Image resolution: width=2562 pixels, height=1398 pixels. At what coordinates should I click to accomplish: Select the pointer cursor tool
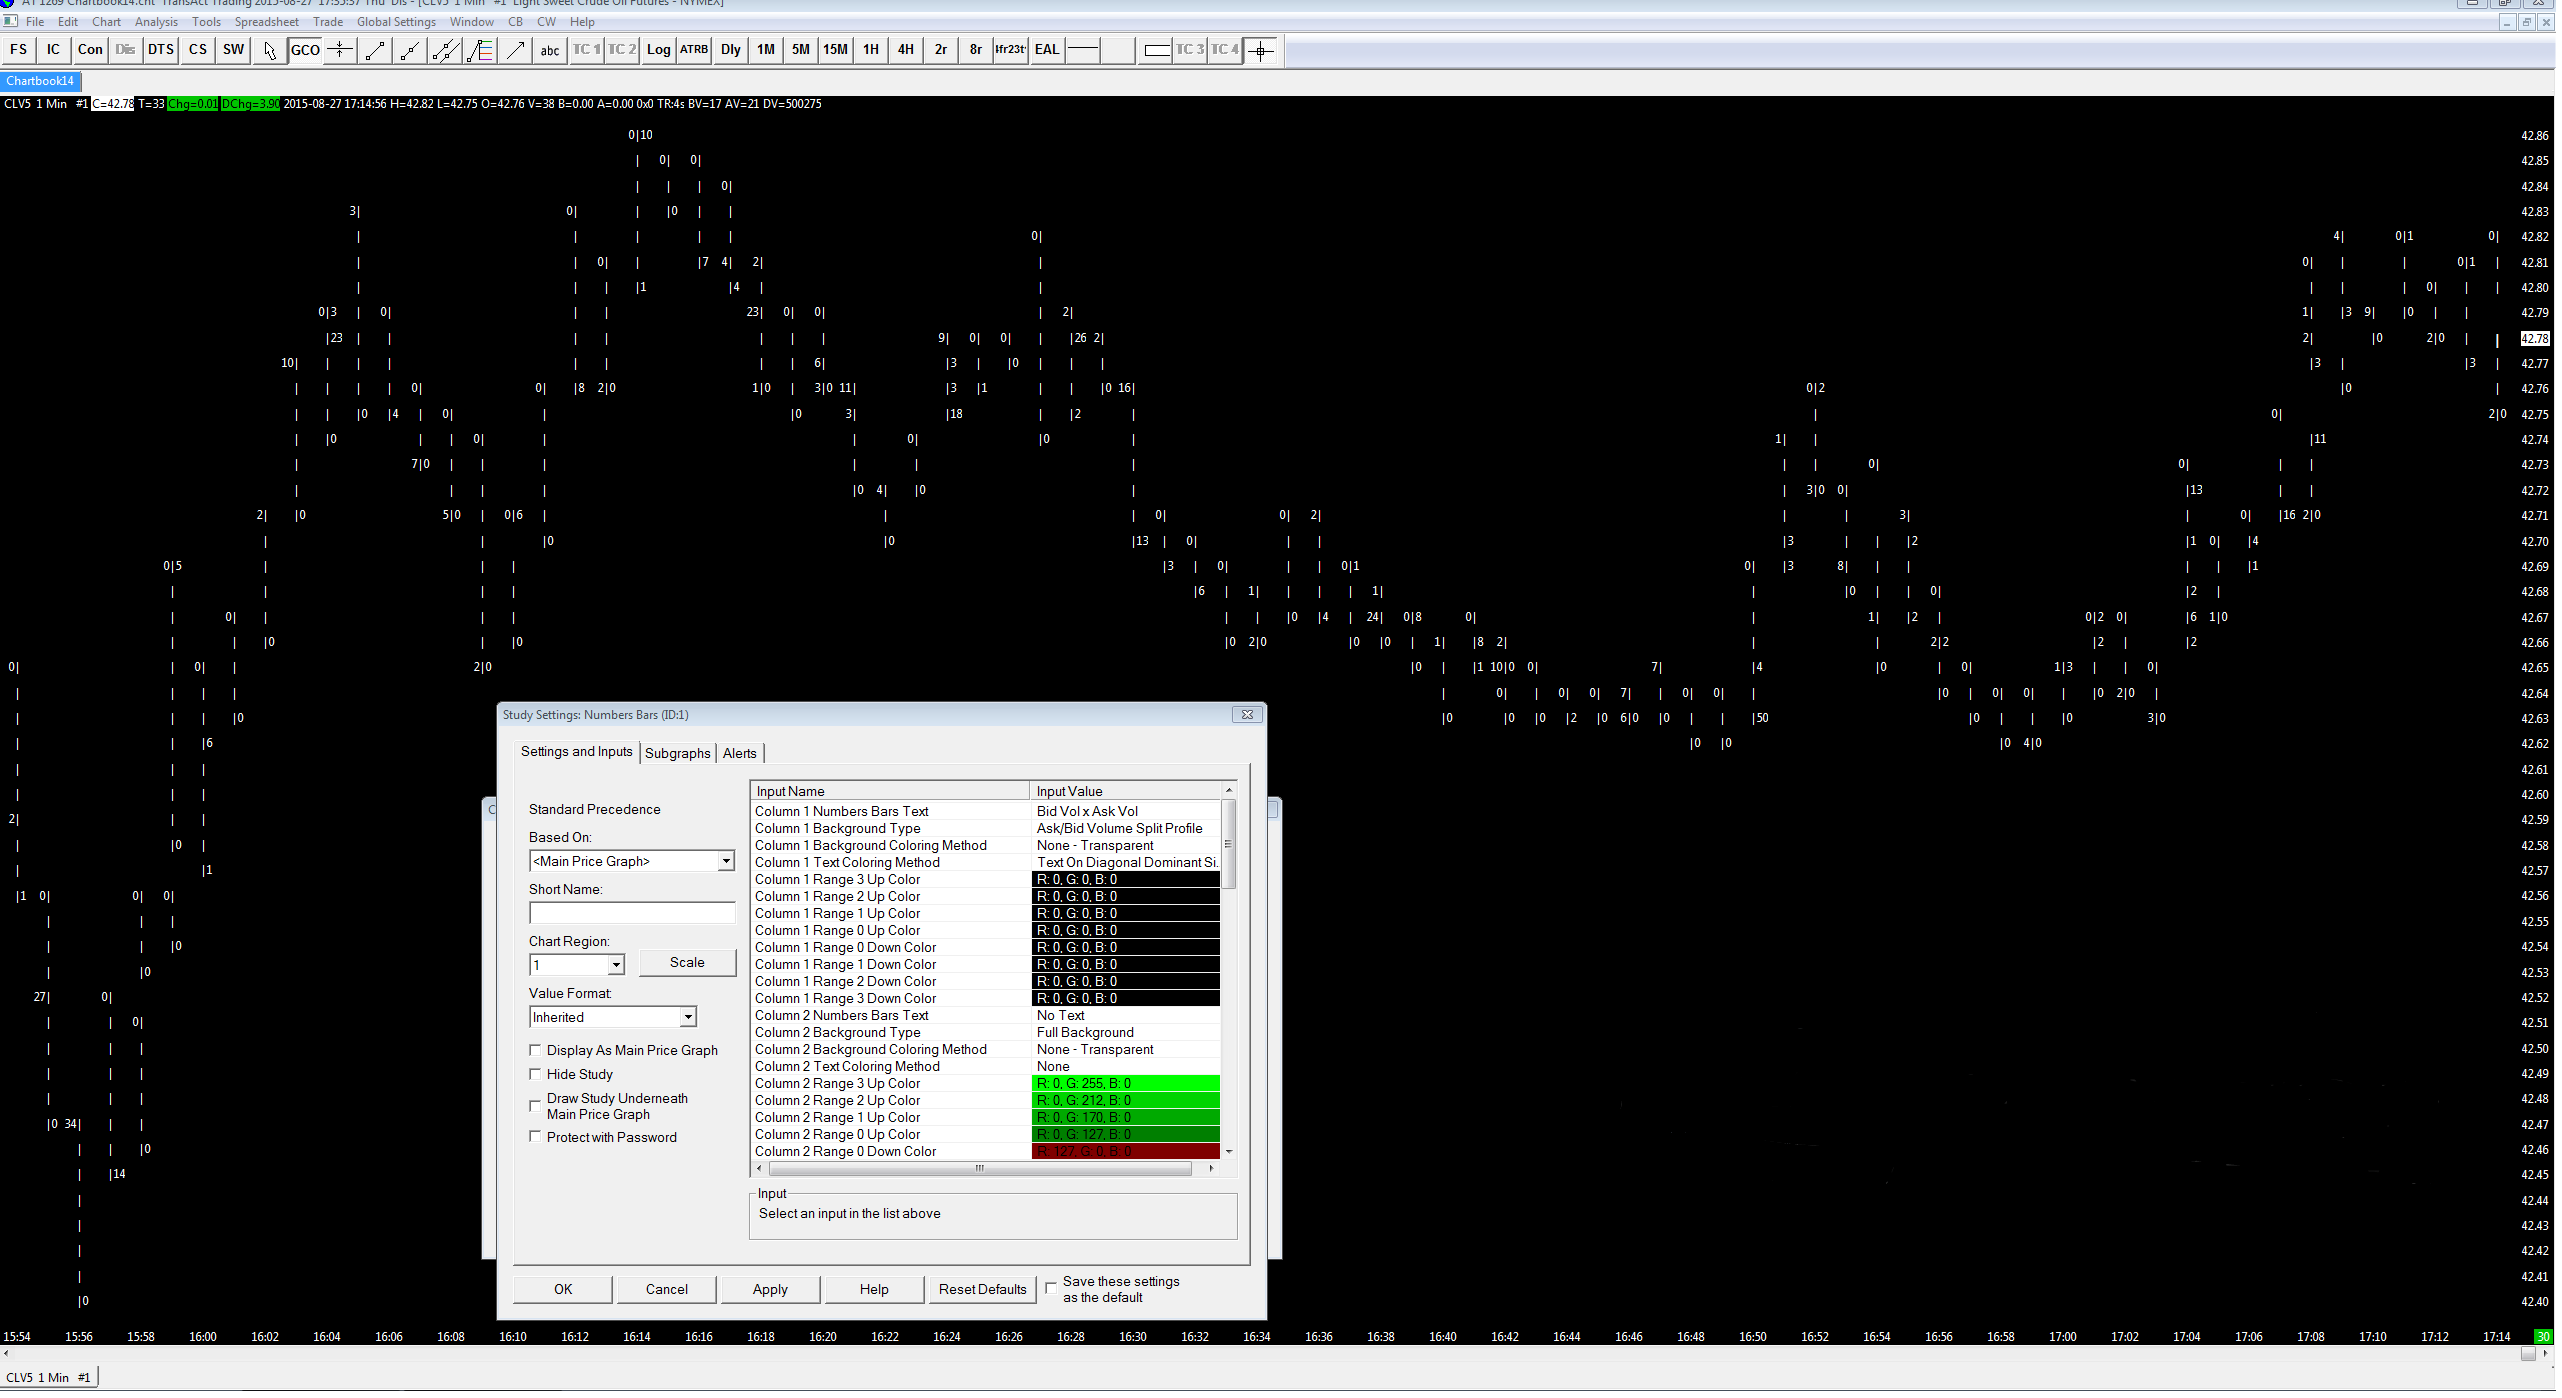point(269,50)
